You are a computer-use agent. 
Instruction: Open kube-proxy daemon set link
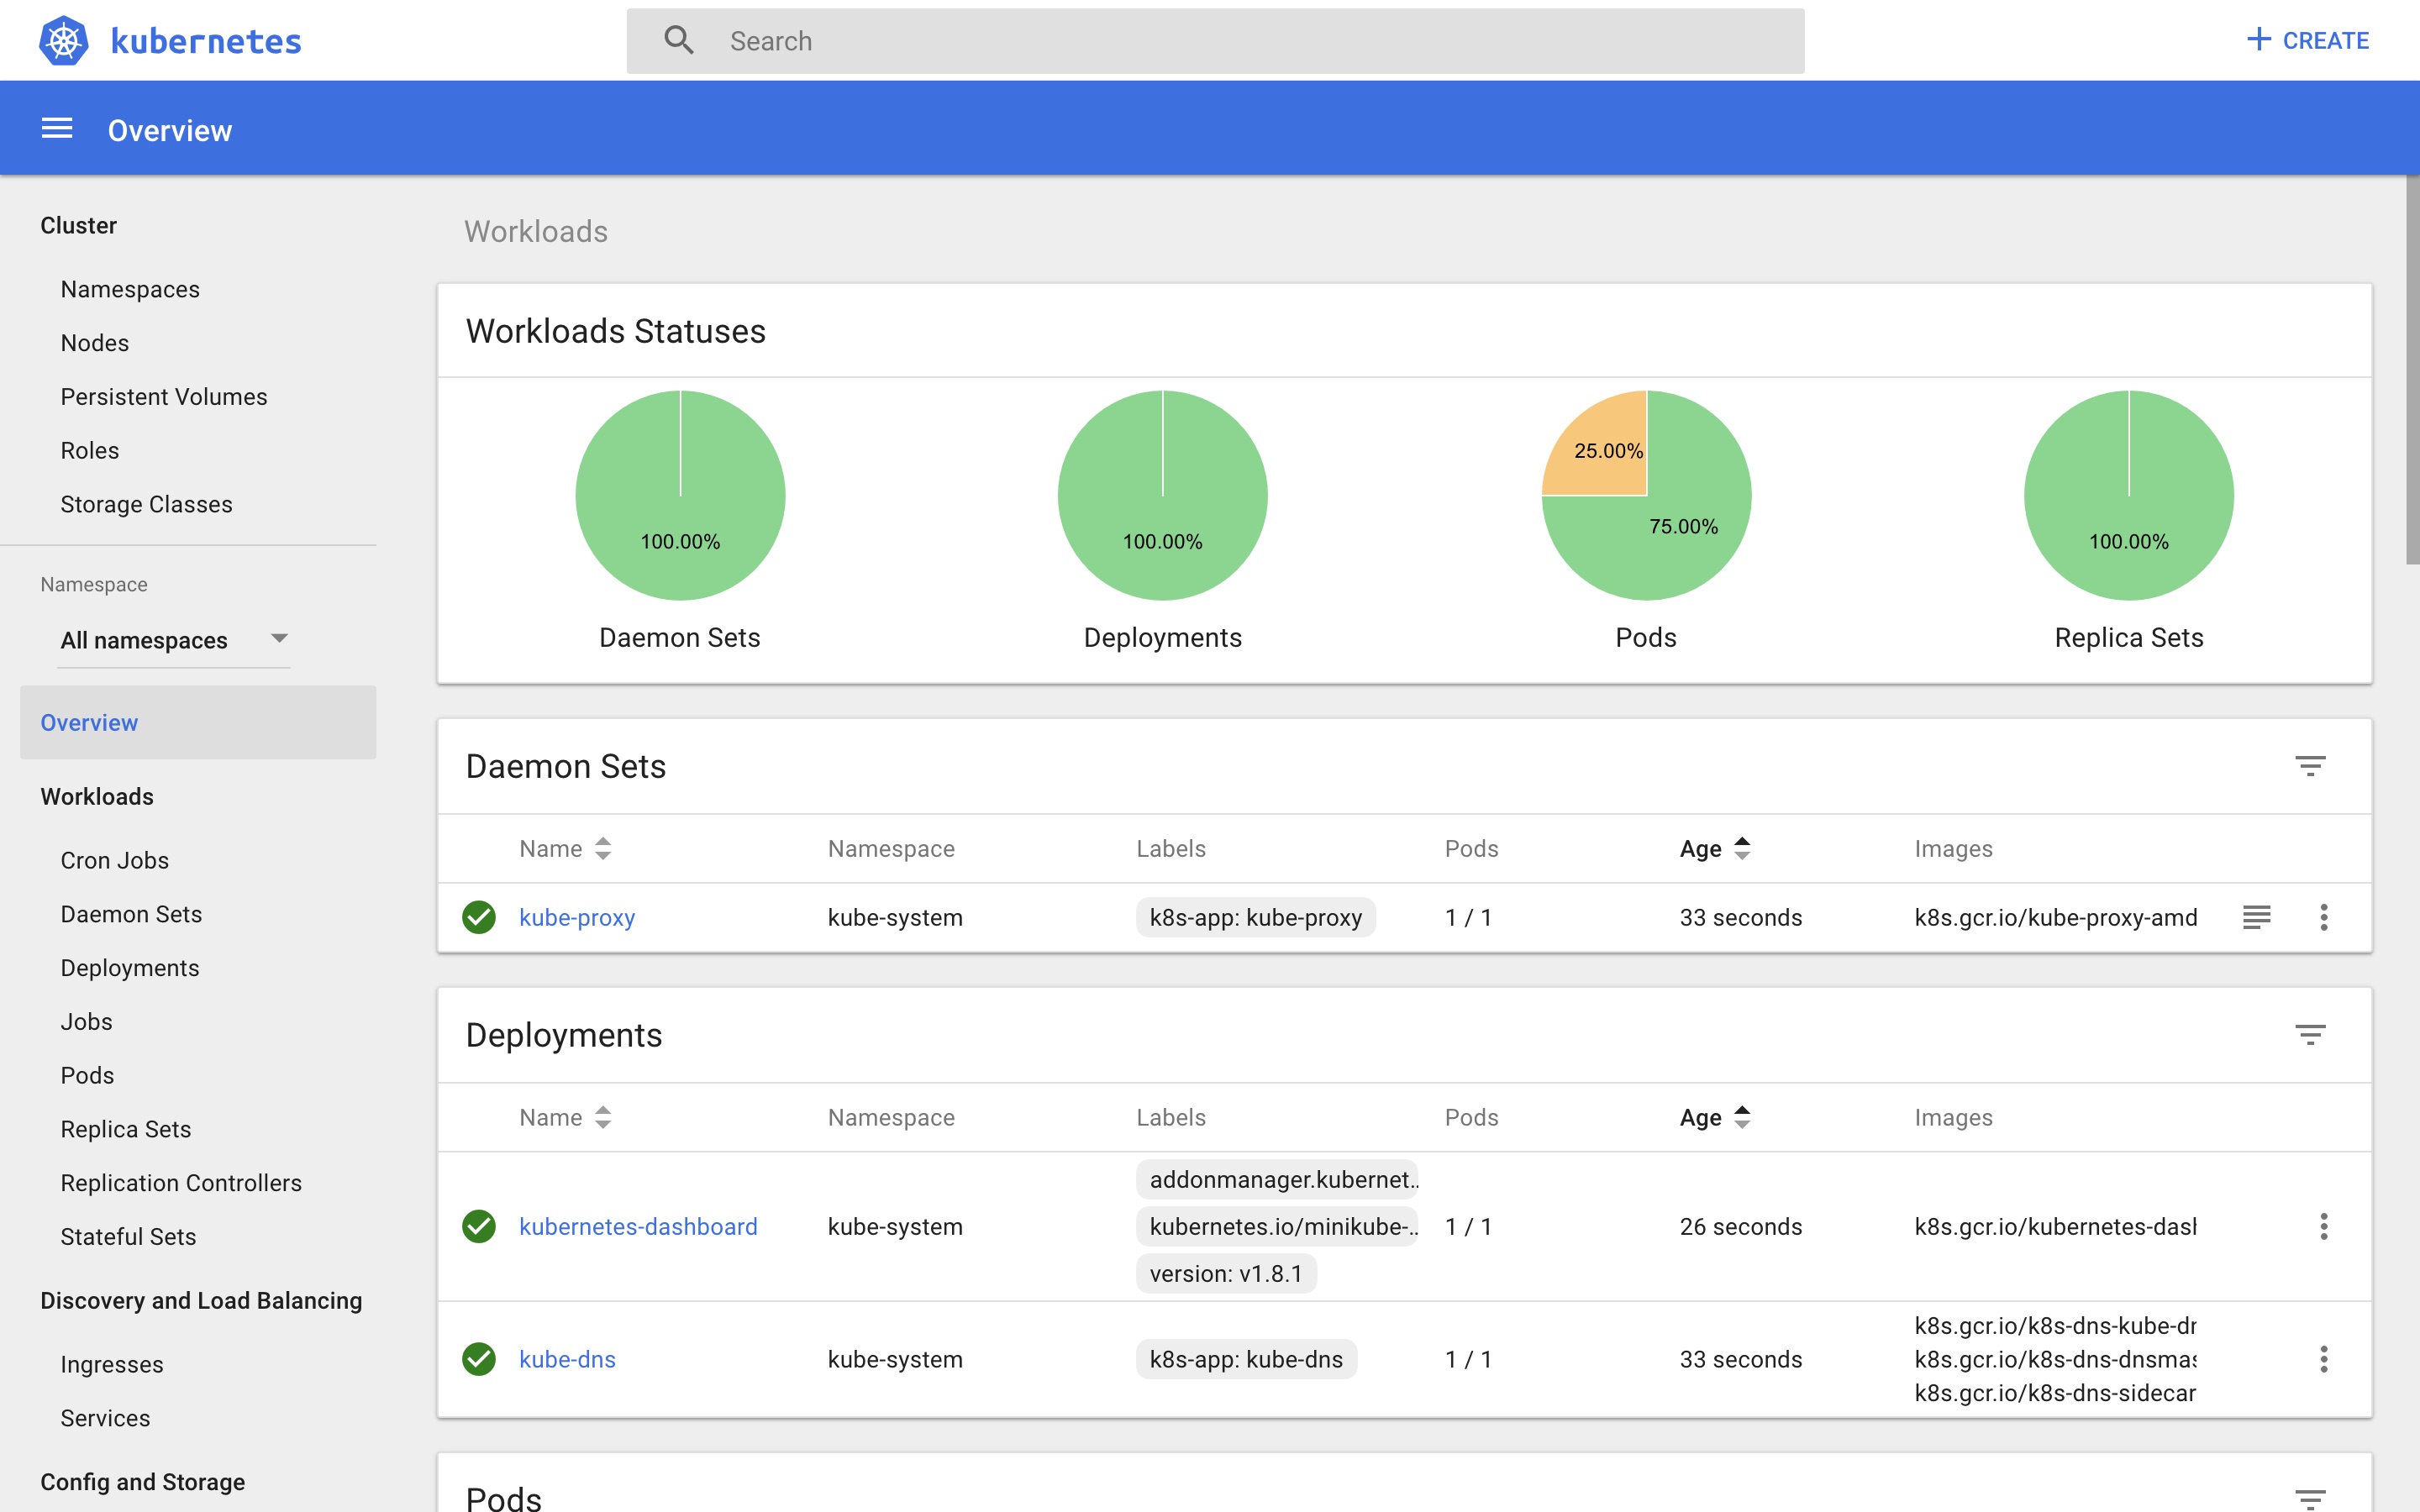tap(577, 918)
